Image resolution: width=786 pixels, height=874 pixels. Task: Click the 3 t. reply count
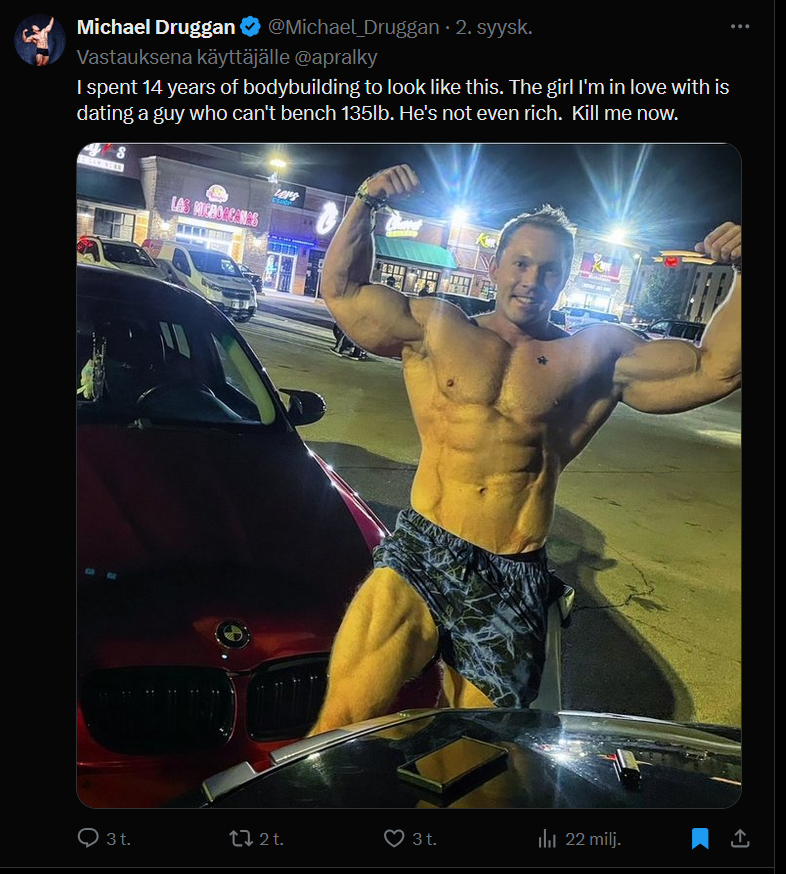[118, 838]
